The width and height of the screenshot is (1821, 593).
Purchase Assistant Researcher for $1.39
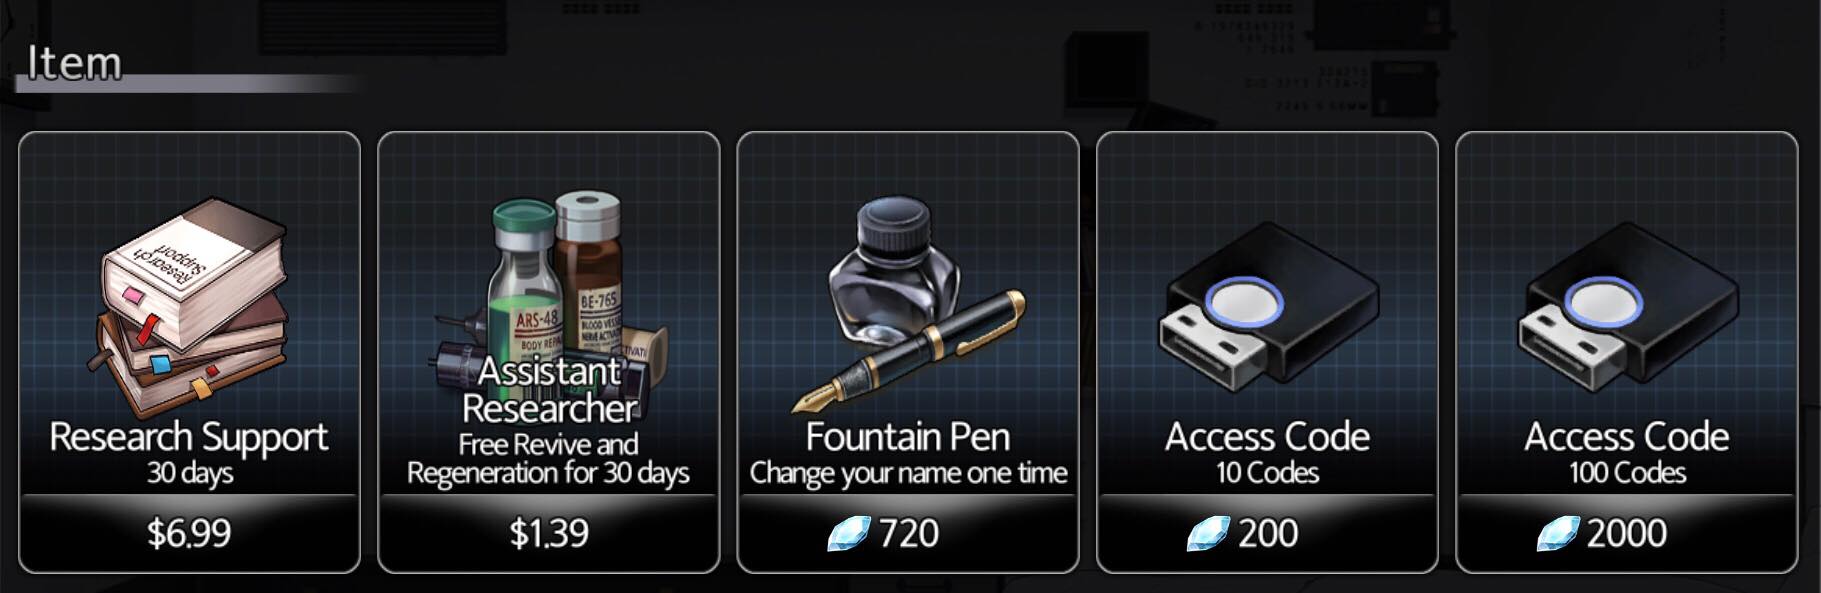(x=549, y=533)
